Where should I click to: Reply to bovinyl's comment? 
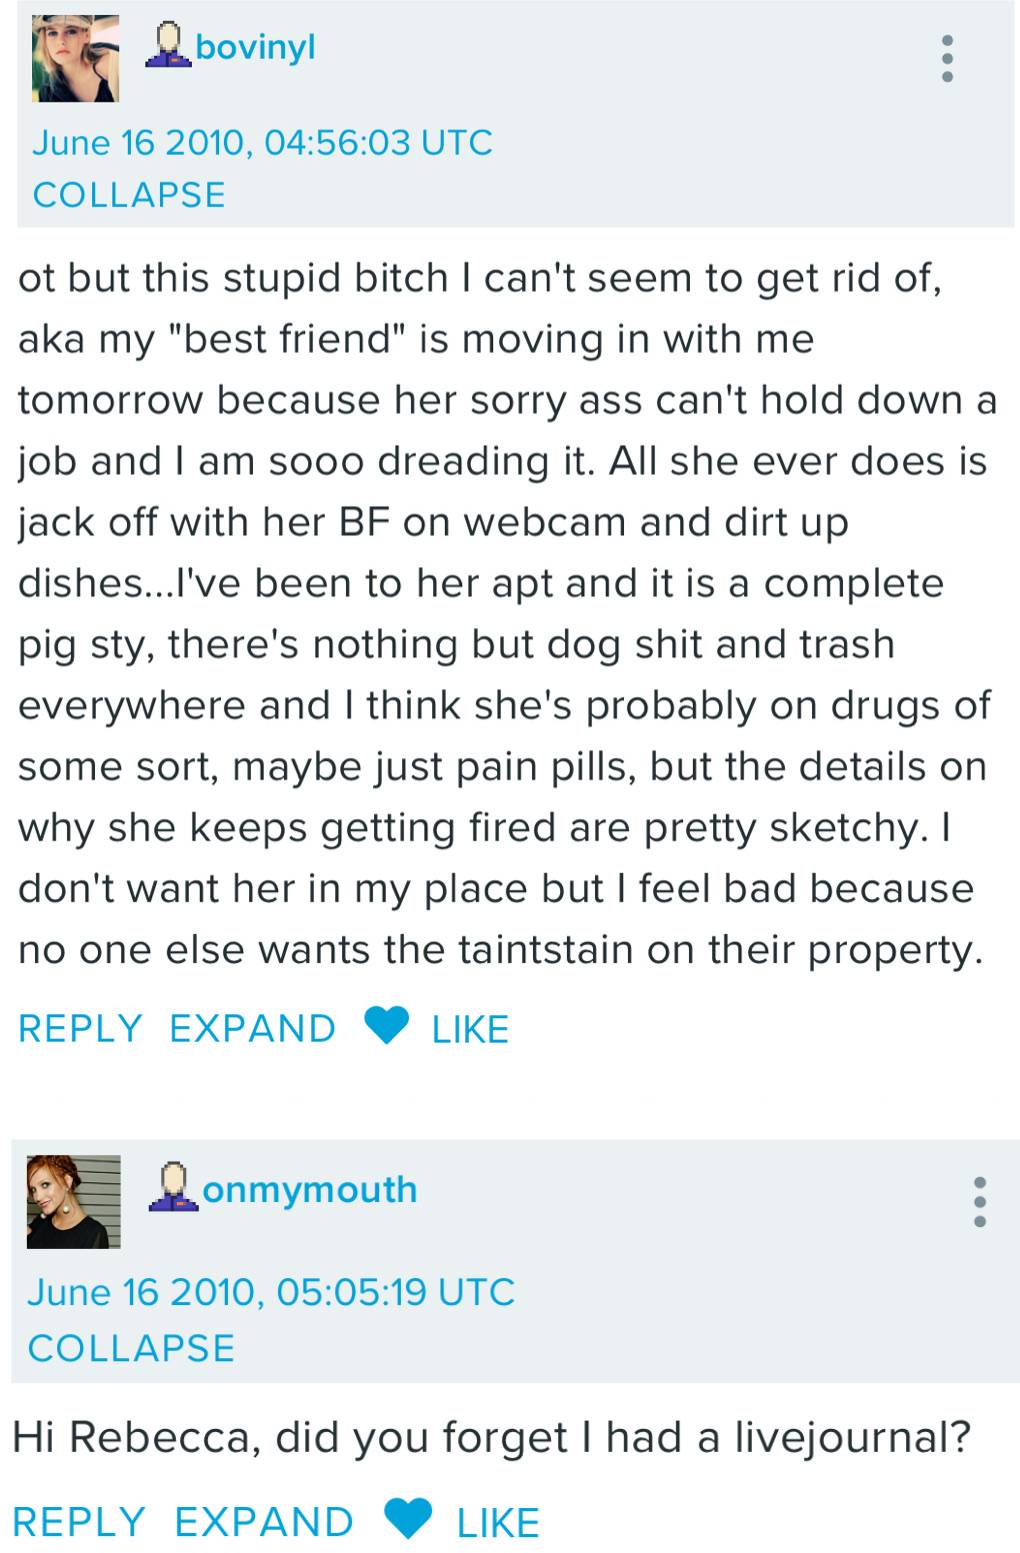click(80, 1028)
